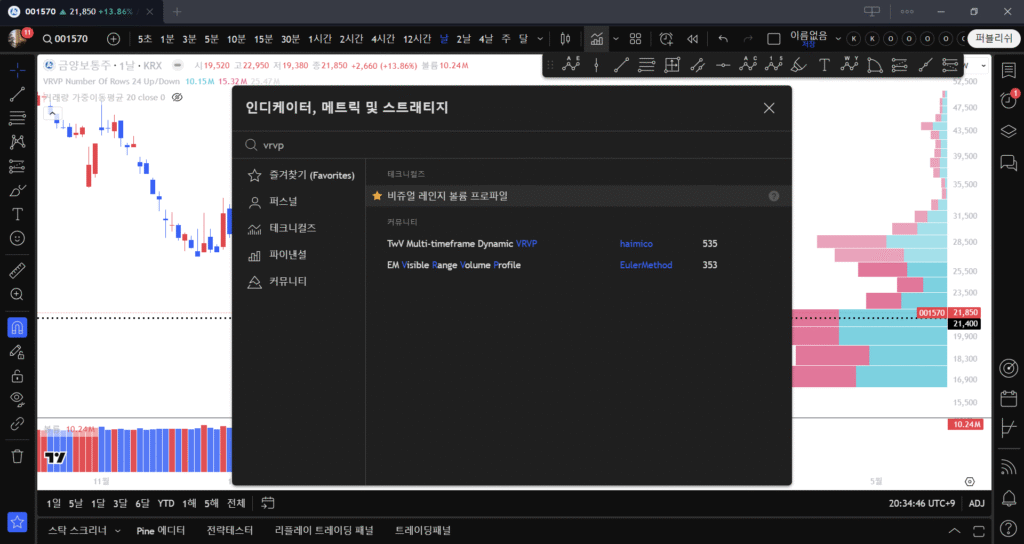Expand the 스탁 스크리너 dropdown chevron
This screenshot has width=1024, height=544.
tap(117, 531)
